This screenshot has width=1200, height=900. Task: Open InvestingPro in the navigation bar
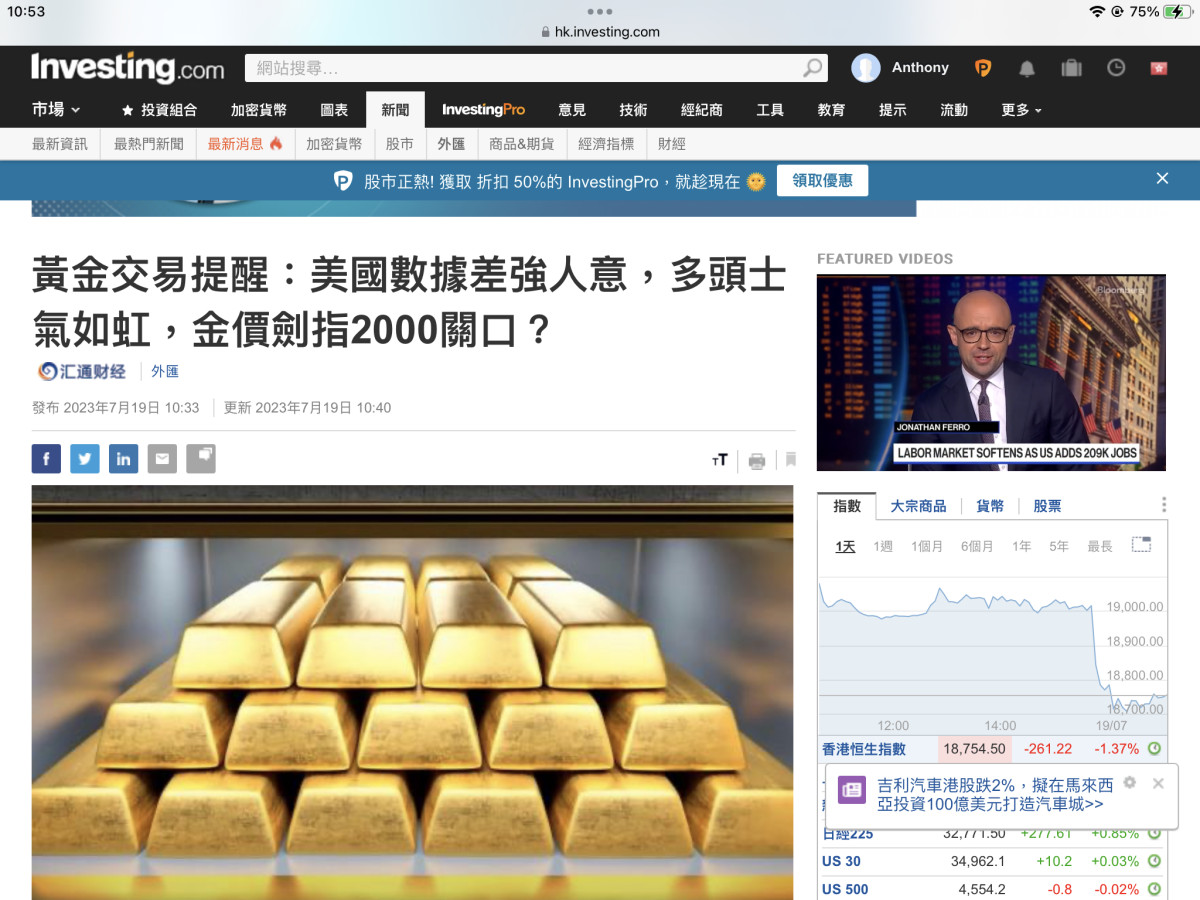tap(483, 110)
